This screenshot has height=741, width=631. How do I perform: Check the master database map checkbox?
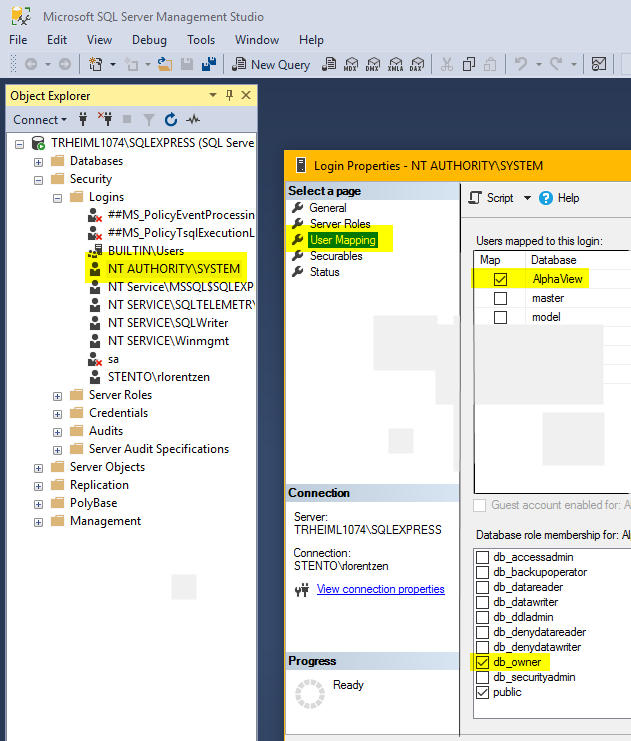(500, 299)
